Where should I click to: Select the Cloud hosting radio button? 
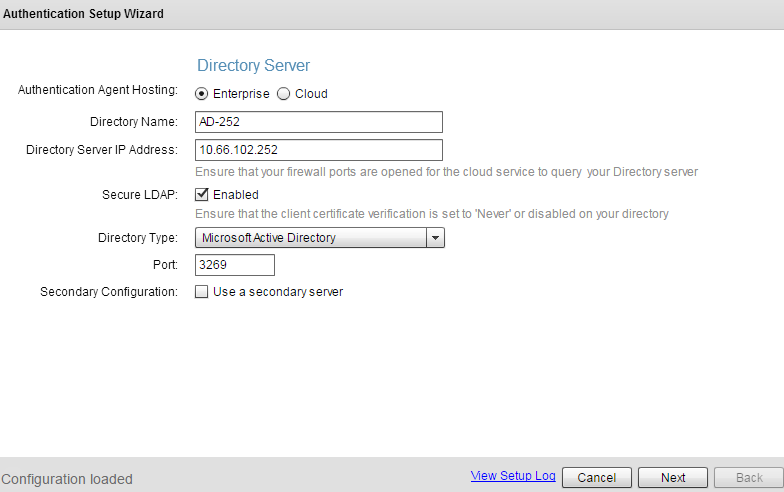pos(283,94)
